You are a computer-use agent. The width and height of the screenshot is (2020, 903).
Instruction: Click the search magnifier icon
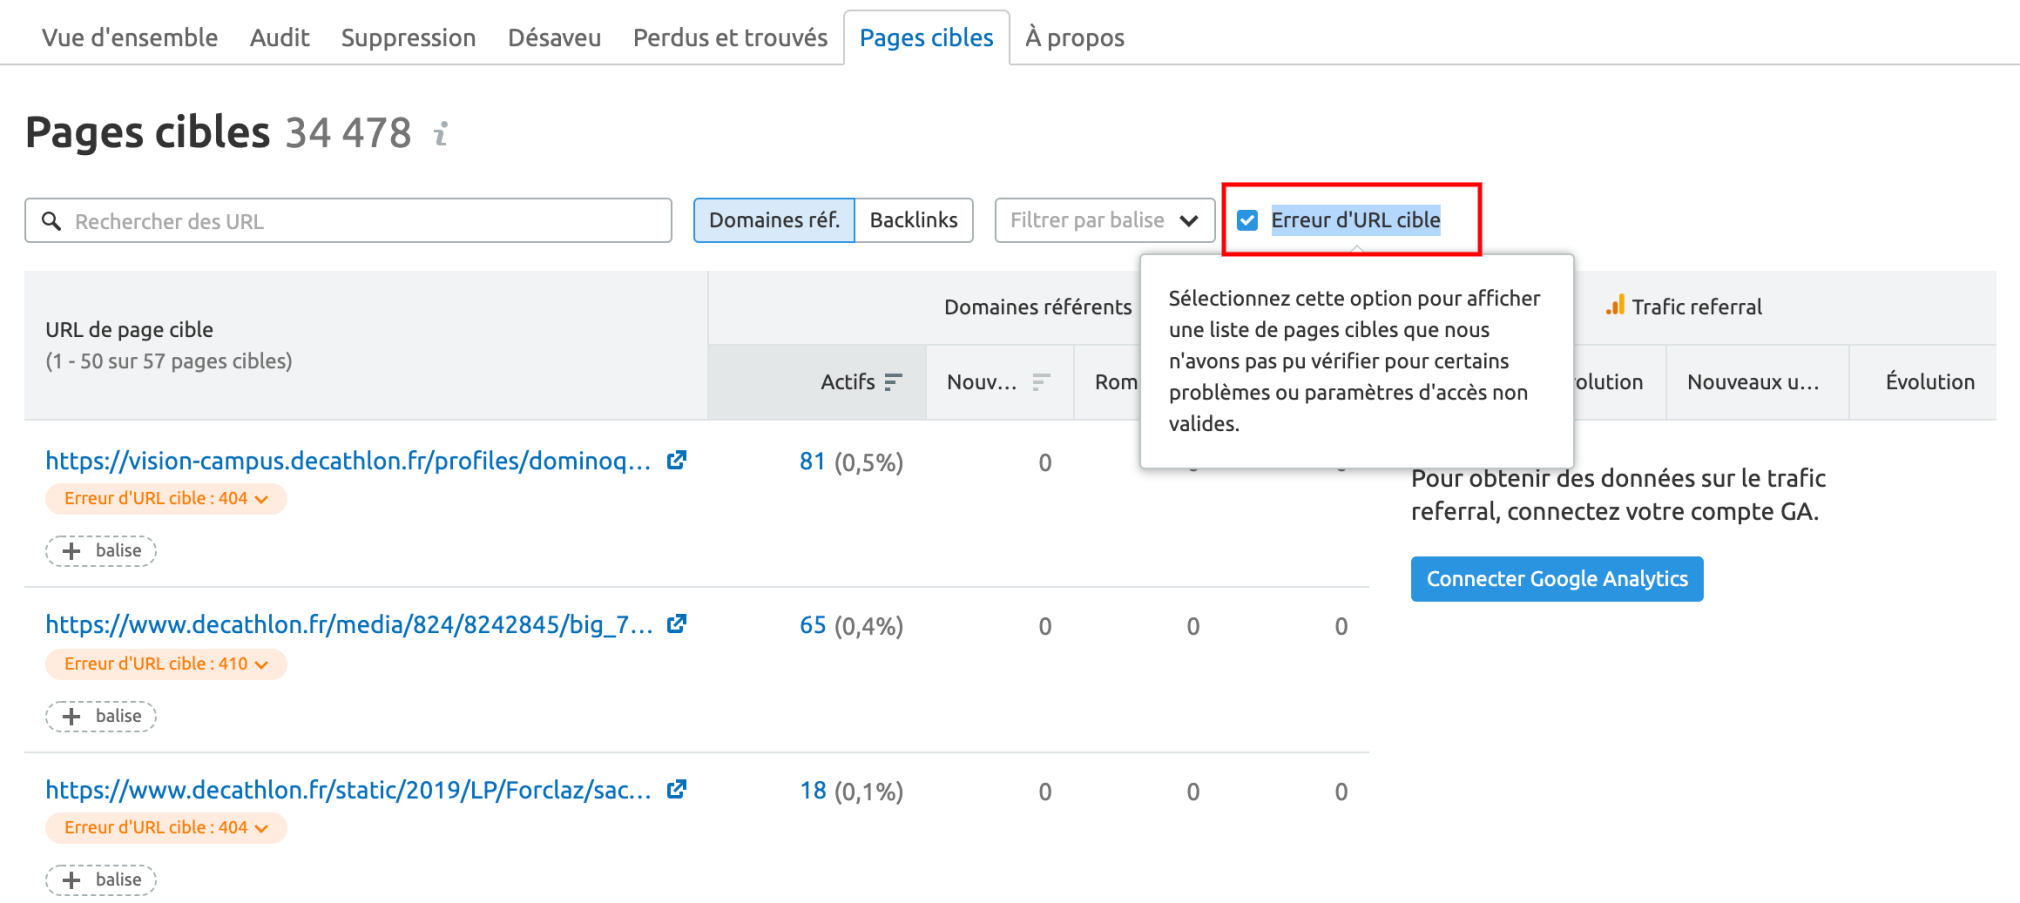52,221
